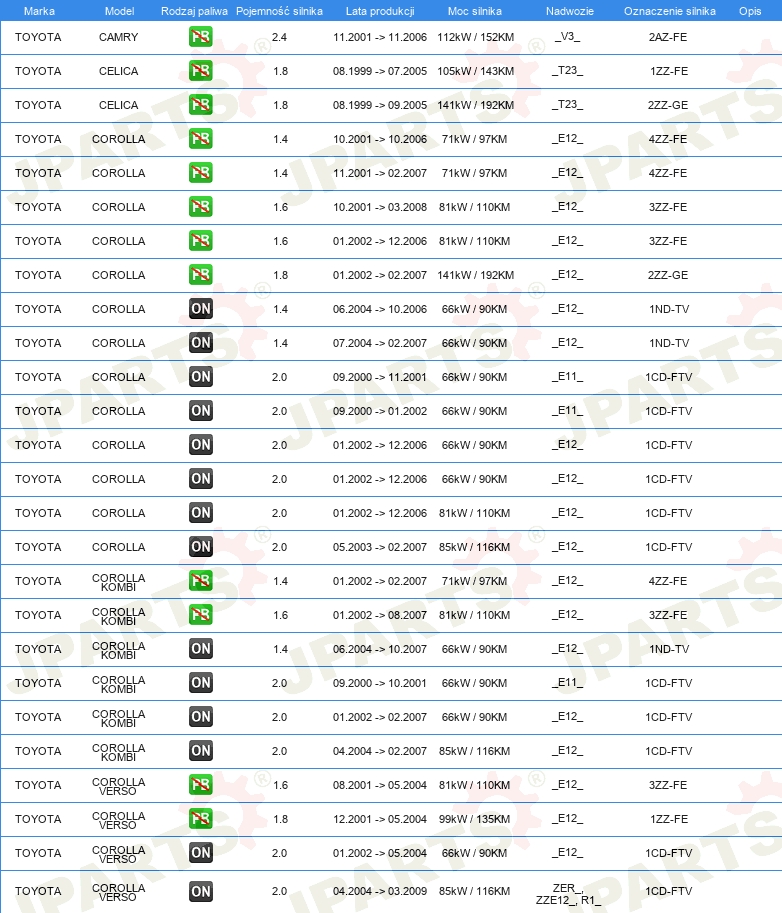Click petrol icon for CELICA 105kW / 143KM
Image resolution: width=782 pixels, height=913 pixels.
click(x=200, y=71)
